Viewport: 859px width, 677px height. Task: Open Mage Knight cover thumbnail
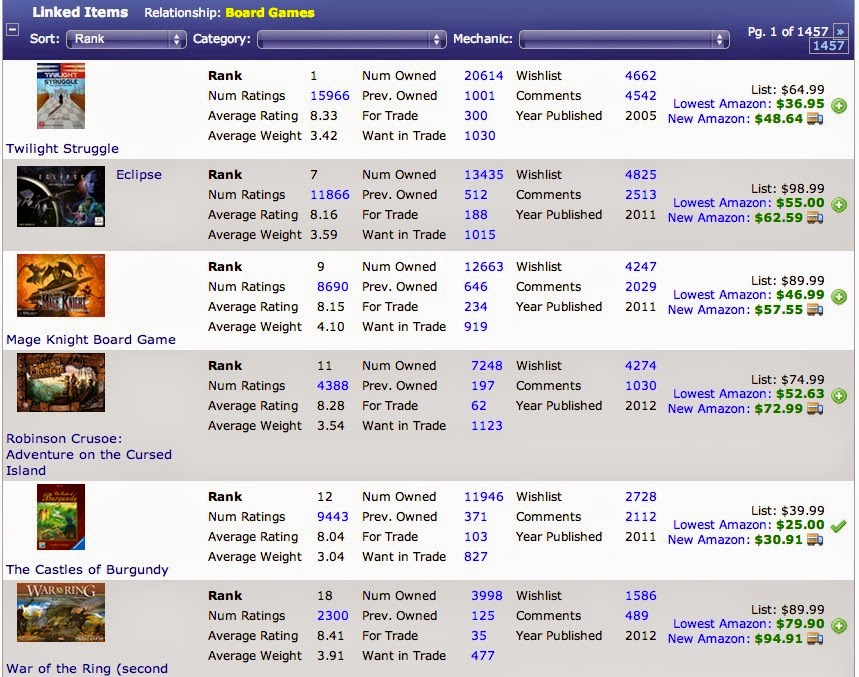pyautogui.click(x=61, y=285)
